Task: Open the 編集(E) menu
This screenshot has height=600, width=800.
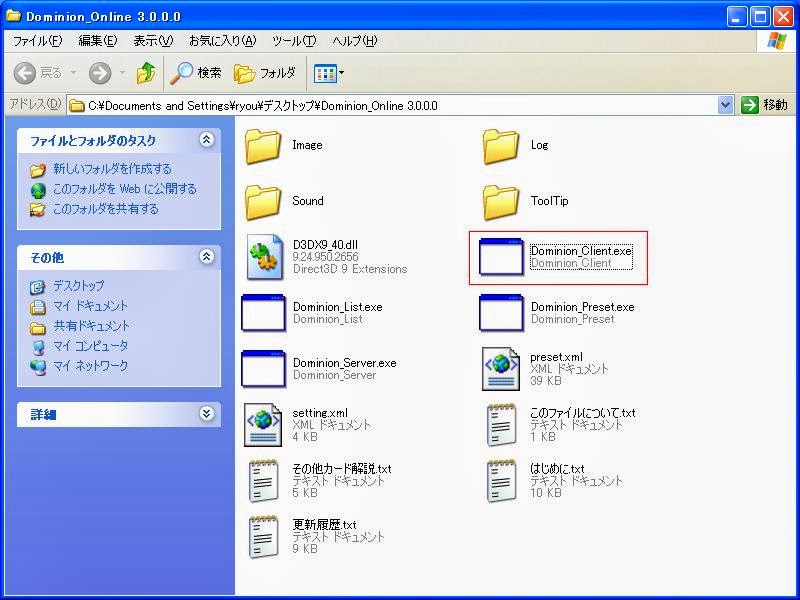Action: pos(97,41)
